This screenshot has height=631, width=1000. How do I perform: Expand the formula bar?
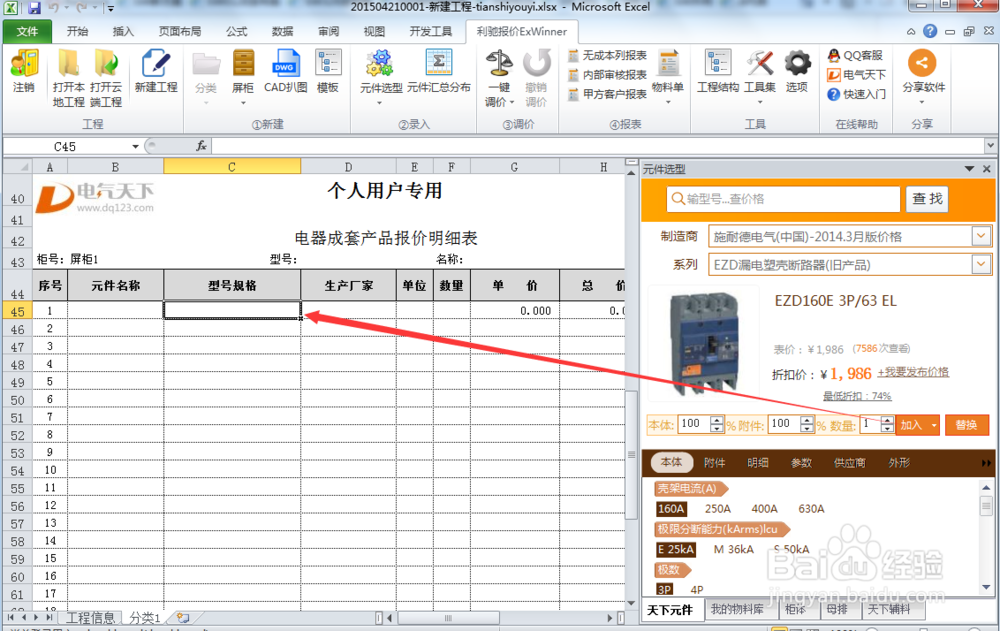(x=990, y=146)
